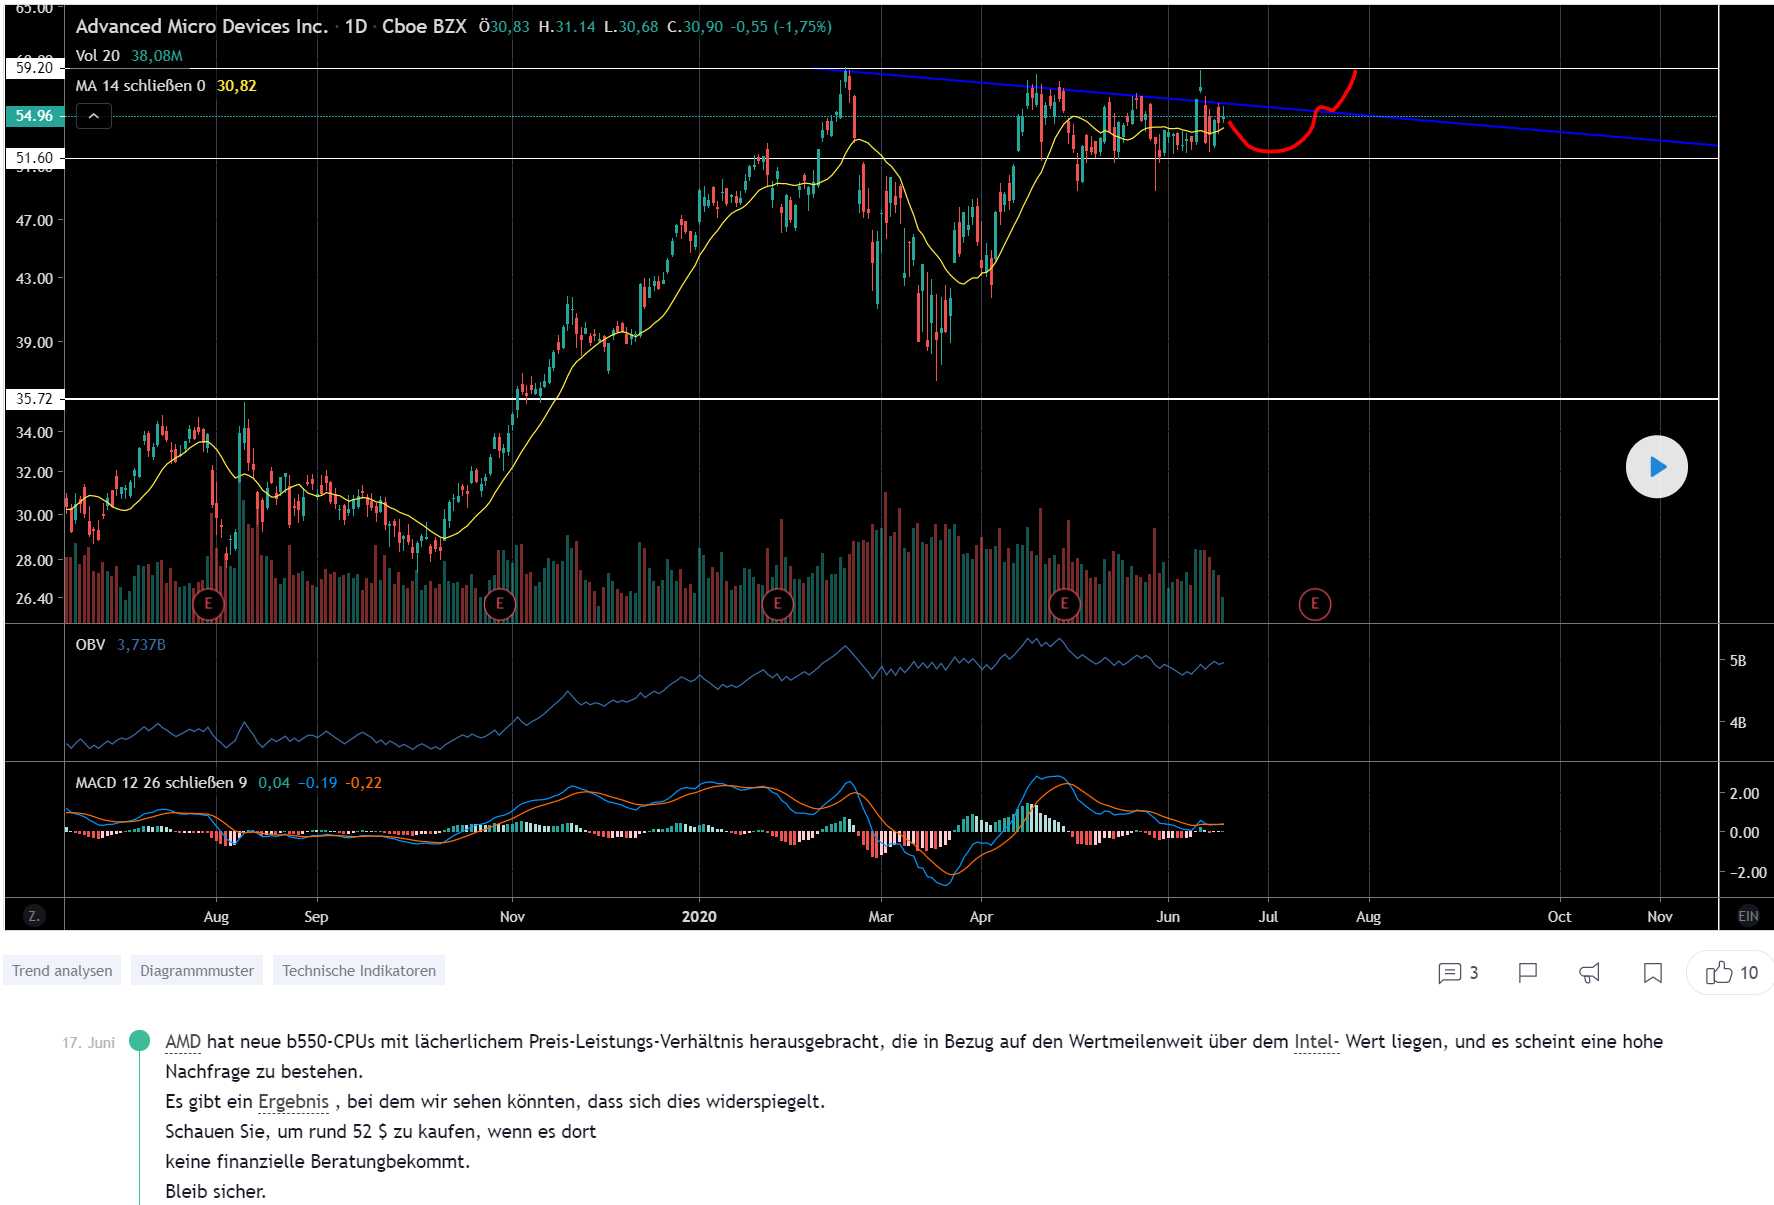This screenshot has width=1774, height=1205.
Task: Click the 1D interval label in the chart header
Action: tap(356, 27)
